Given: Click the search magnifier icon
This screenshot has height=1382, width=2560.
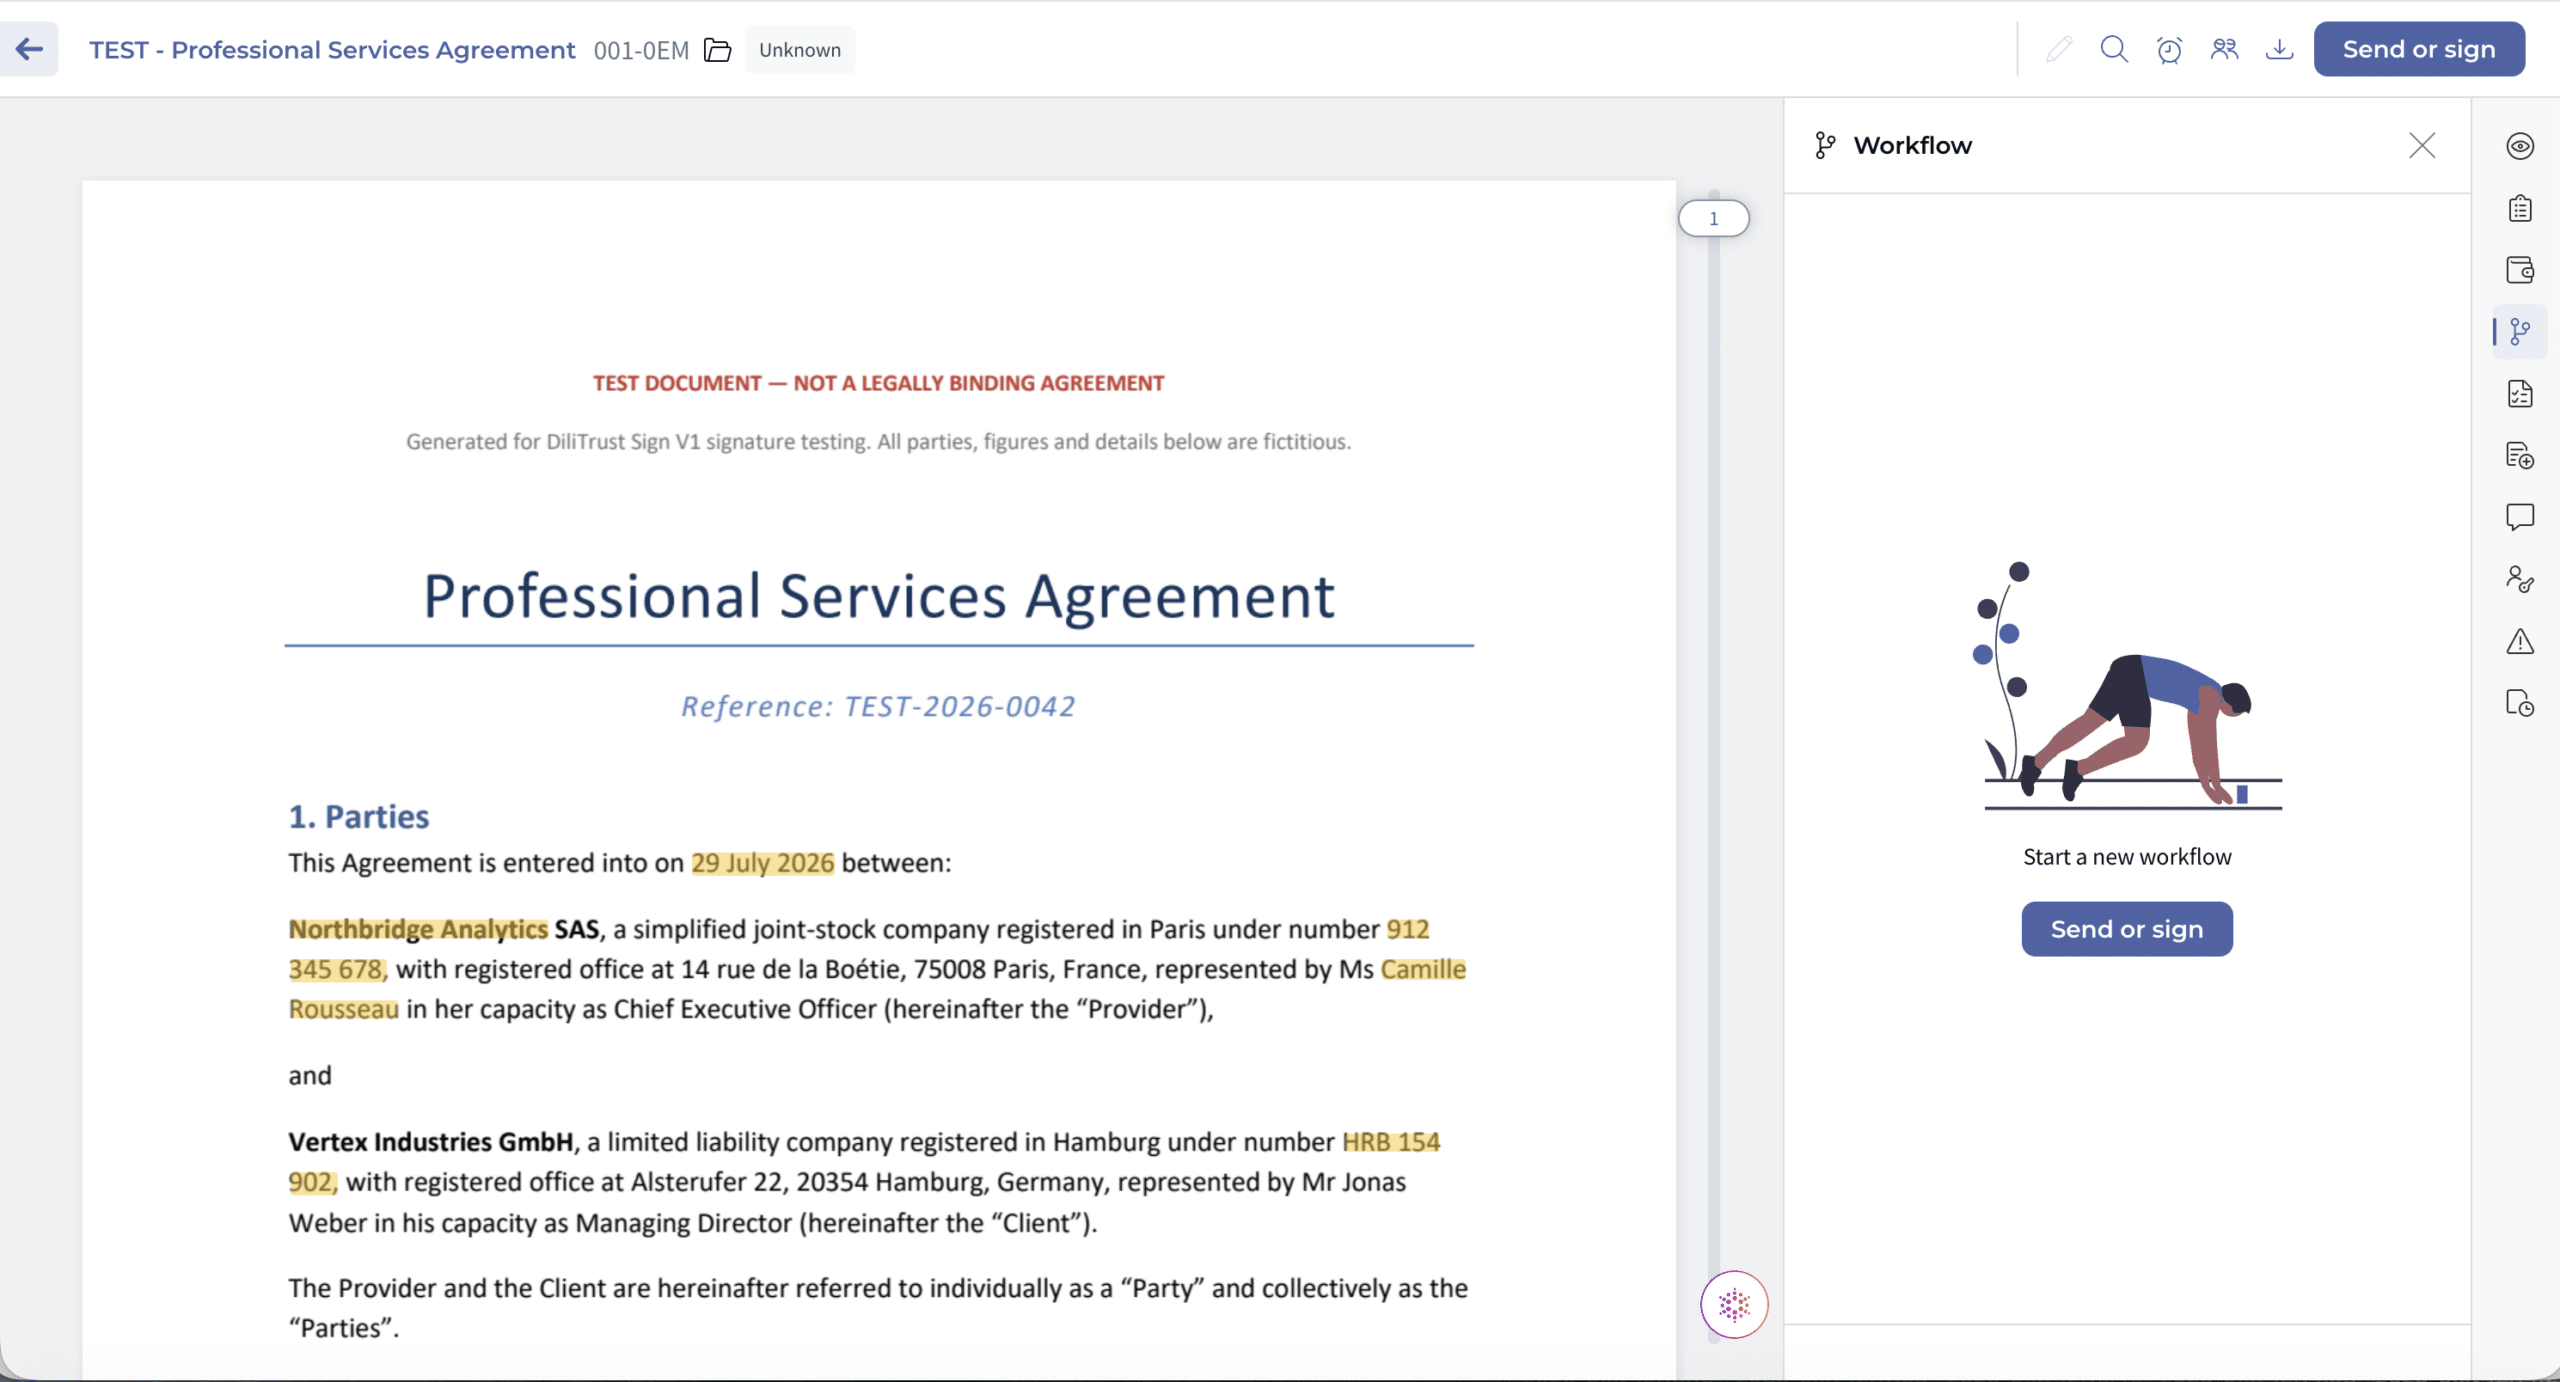Looking at the screenshot, I should coord(2114,49).
